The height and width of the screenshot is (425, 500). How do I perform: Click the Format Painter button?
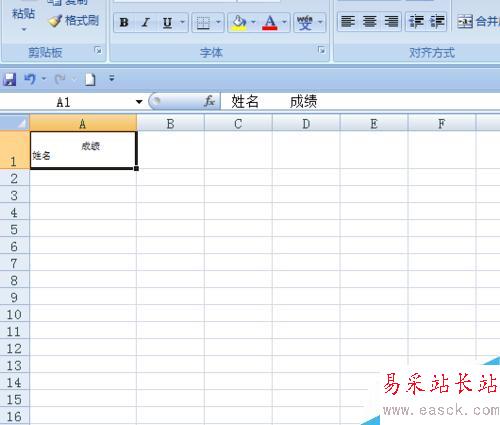pyautogui.click(x=74, y=21)
